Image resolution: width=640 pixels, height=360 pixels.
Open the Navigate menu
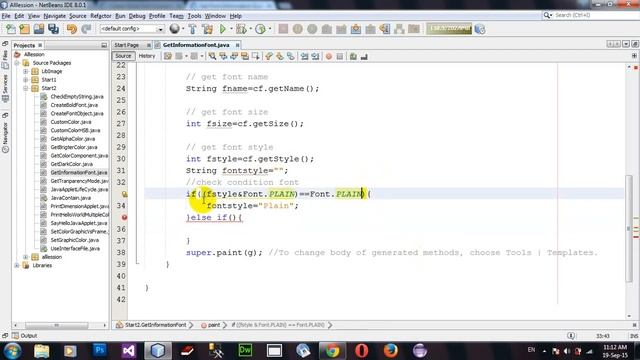click(55, 16)
